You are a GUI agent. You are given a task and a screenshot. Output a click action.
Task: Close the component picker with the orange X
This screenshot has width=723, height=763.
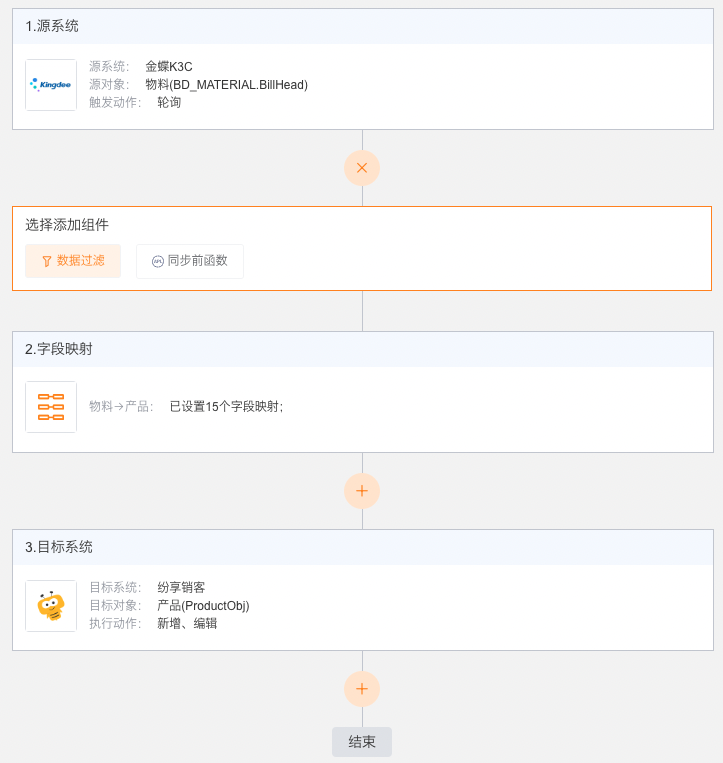pos(362,168)
